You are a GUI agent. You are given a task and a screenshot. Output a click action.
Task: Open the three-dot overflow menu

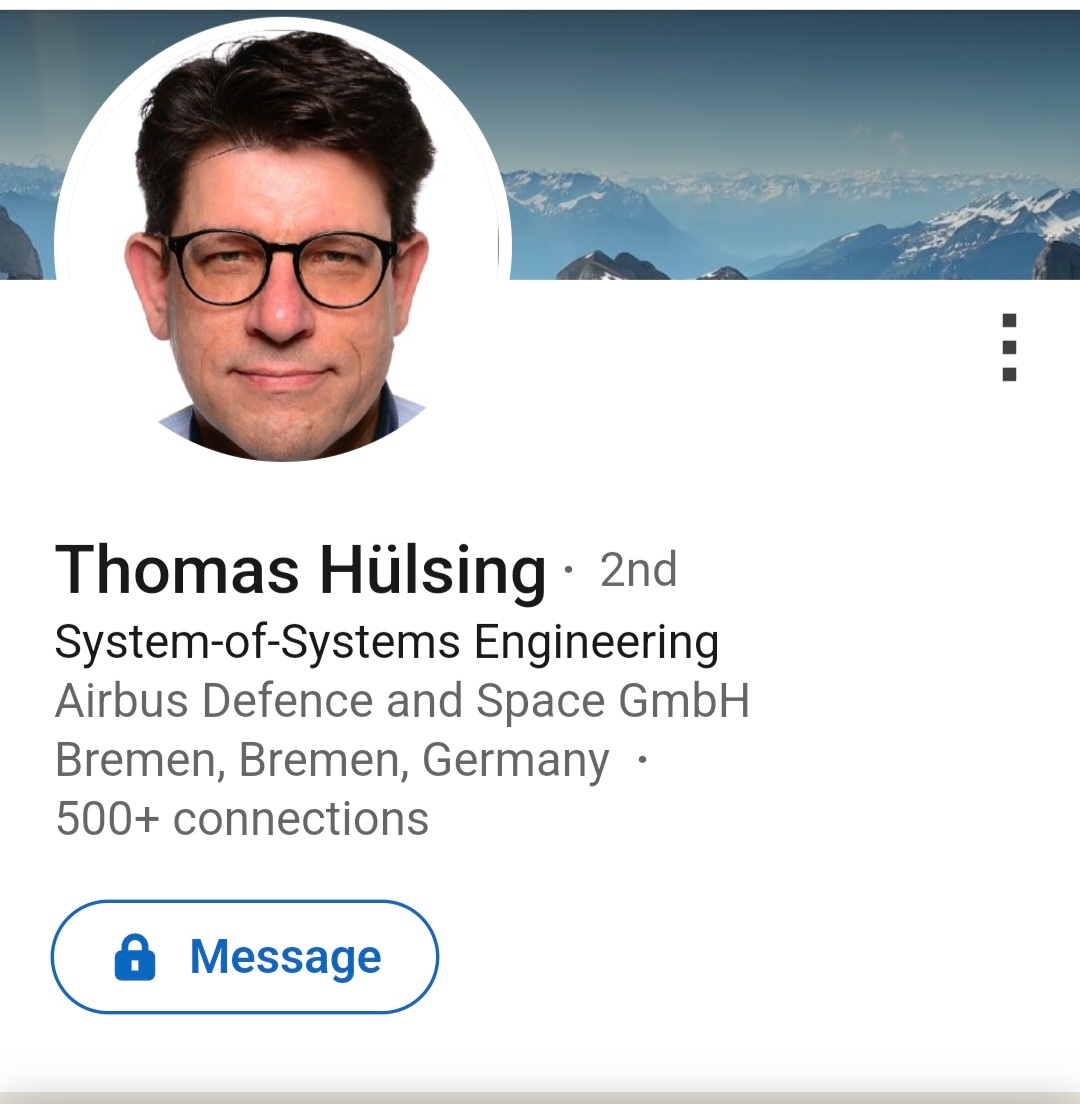pyautogui.click(x=1008, y=347)
